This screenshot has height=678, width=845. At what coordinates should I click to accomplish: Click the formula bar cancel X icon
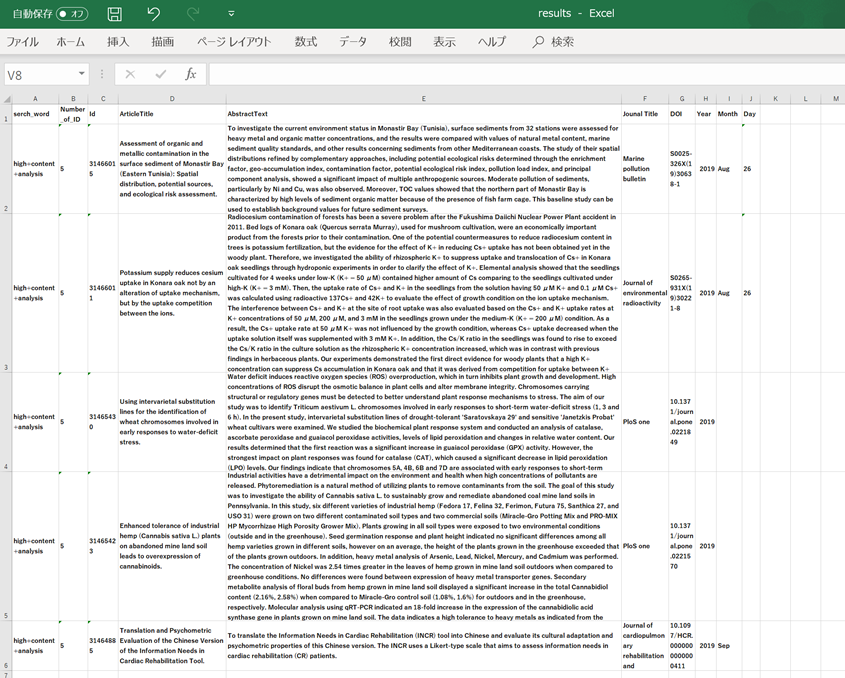130,74
